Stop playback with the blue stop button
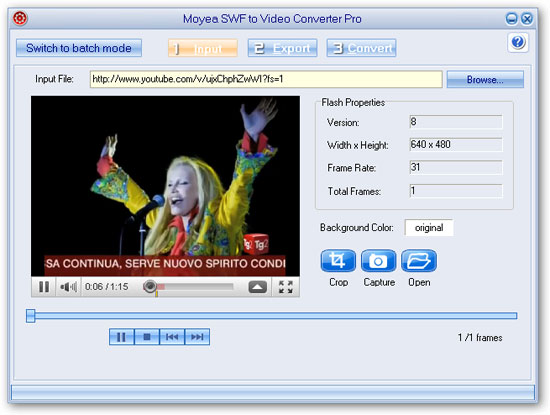 click(147, 337)
